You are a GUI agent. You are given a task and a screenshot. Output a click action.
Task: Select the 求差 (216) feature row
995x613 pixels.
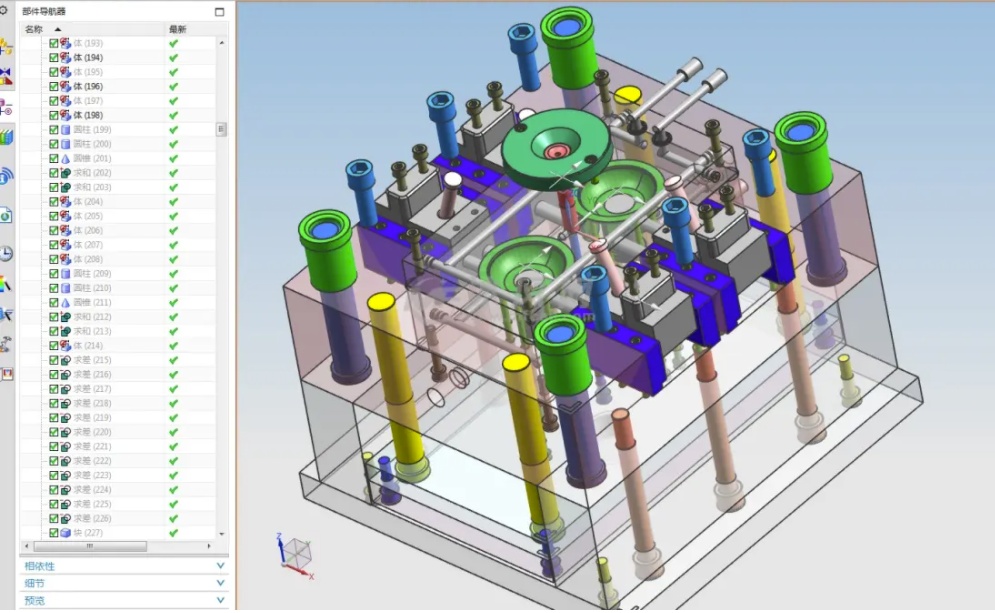point(119,374)
